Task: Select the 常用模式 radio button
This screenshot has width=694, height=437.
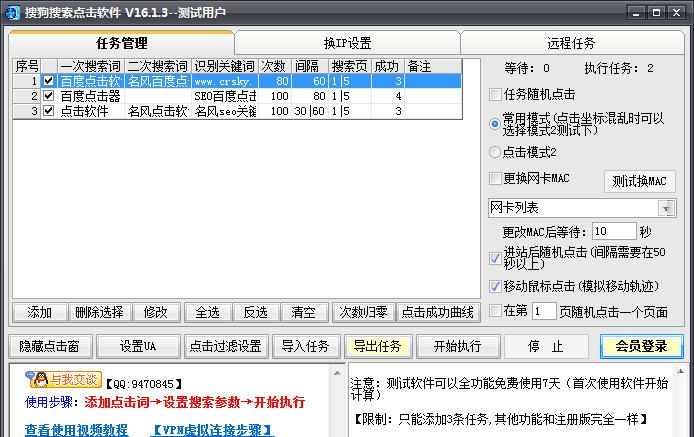Action: pos(495,124)
